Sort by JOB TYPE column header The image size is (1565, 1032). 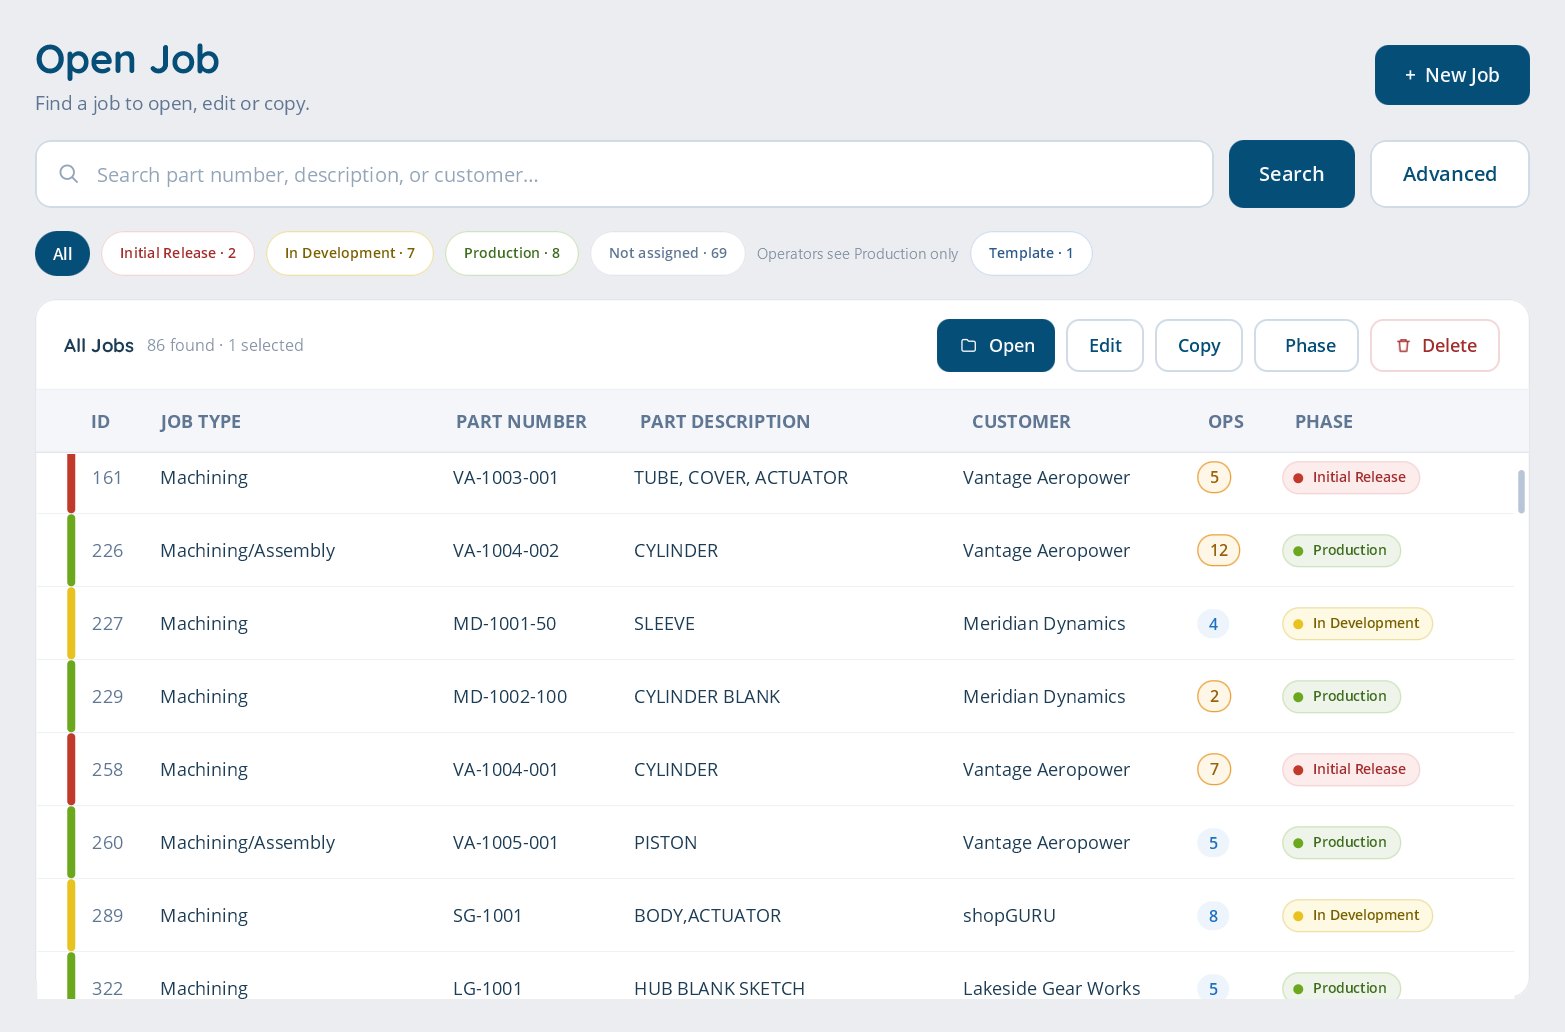coord(200,422)
